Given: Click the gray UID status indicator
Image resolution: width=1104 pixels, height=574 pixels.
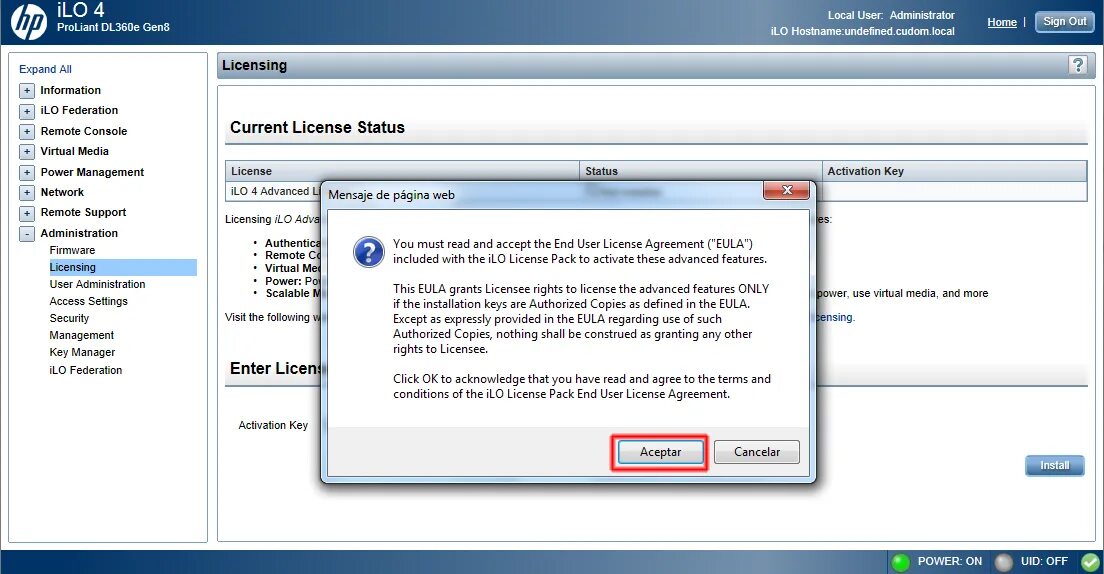Looking at the screenshot, I should 1003,562.
